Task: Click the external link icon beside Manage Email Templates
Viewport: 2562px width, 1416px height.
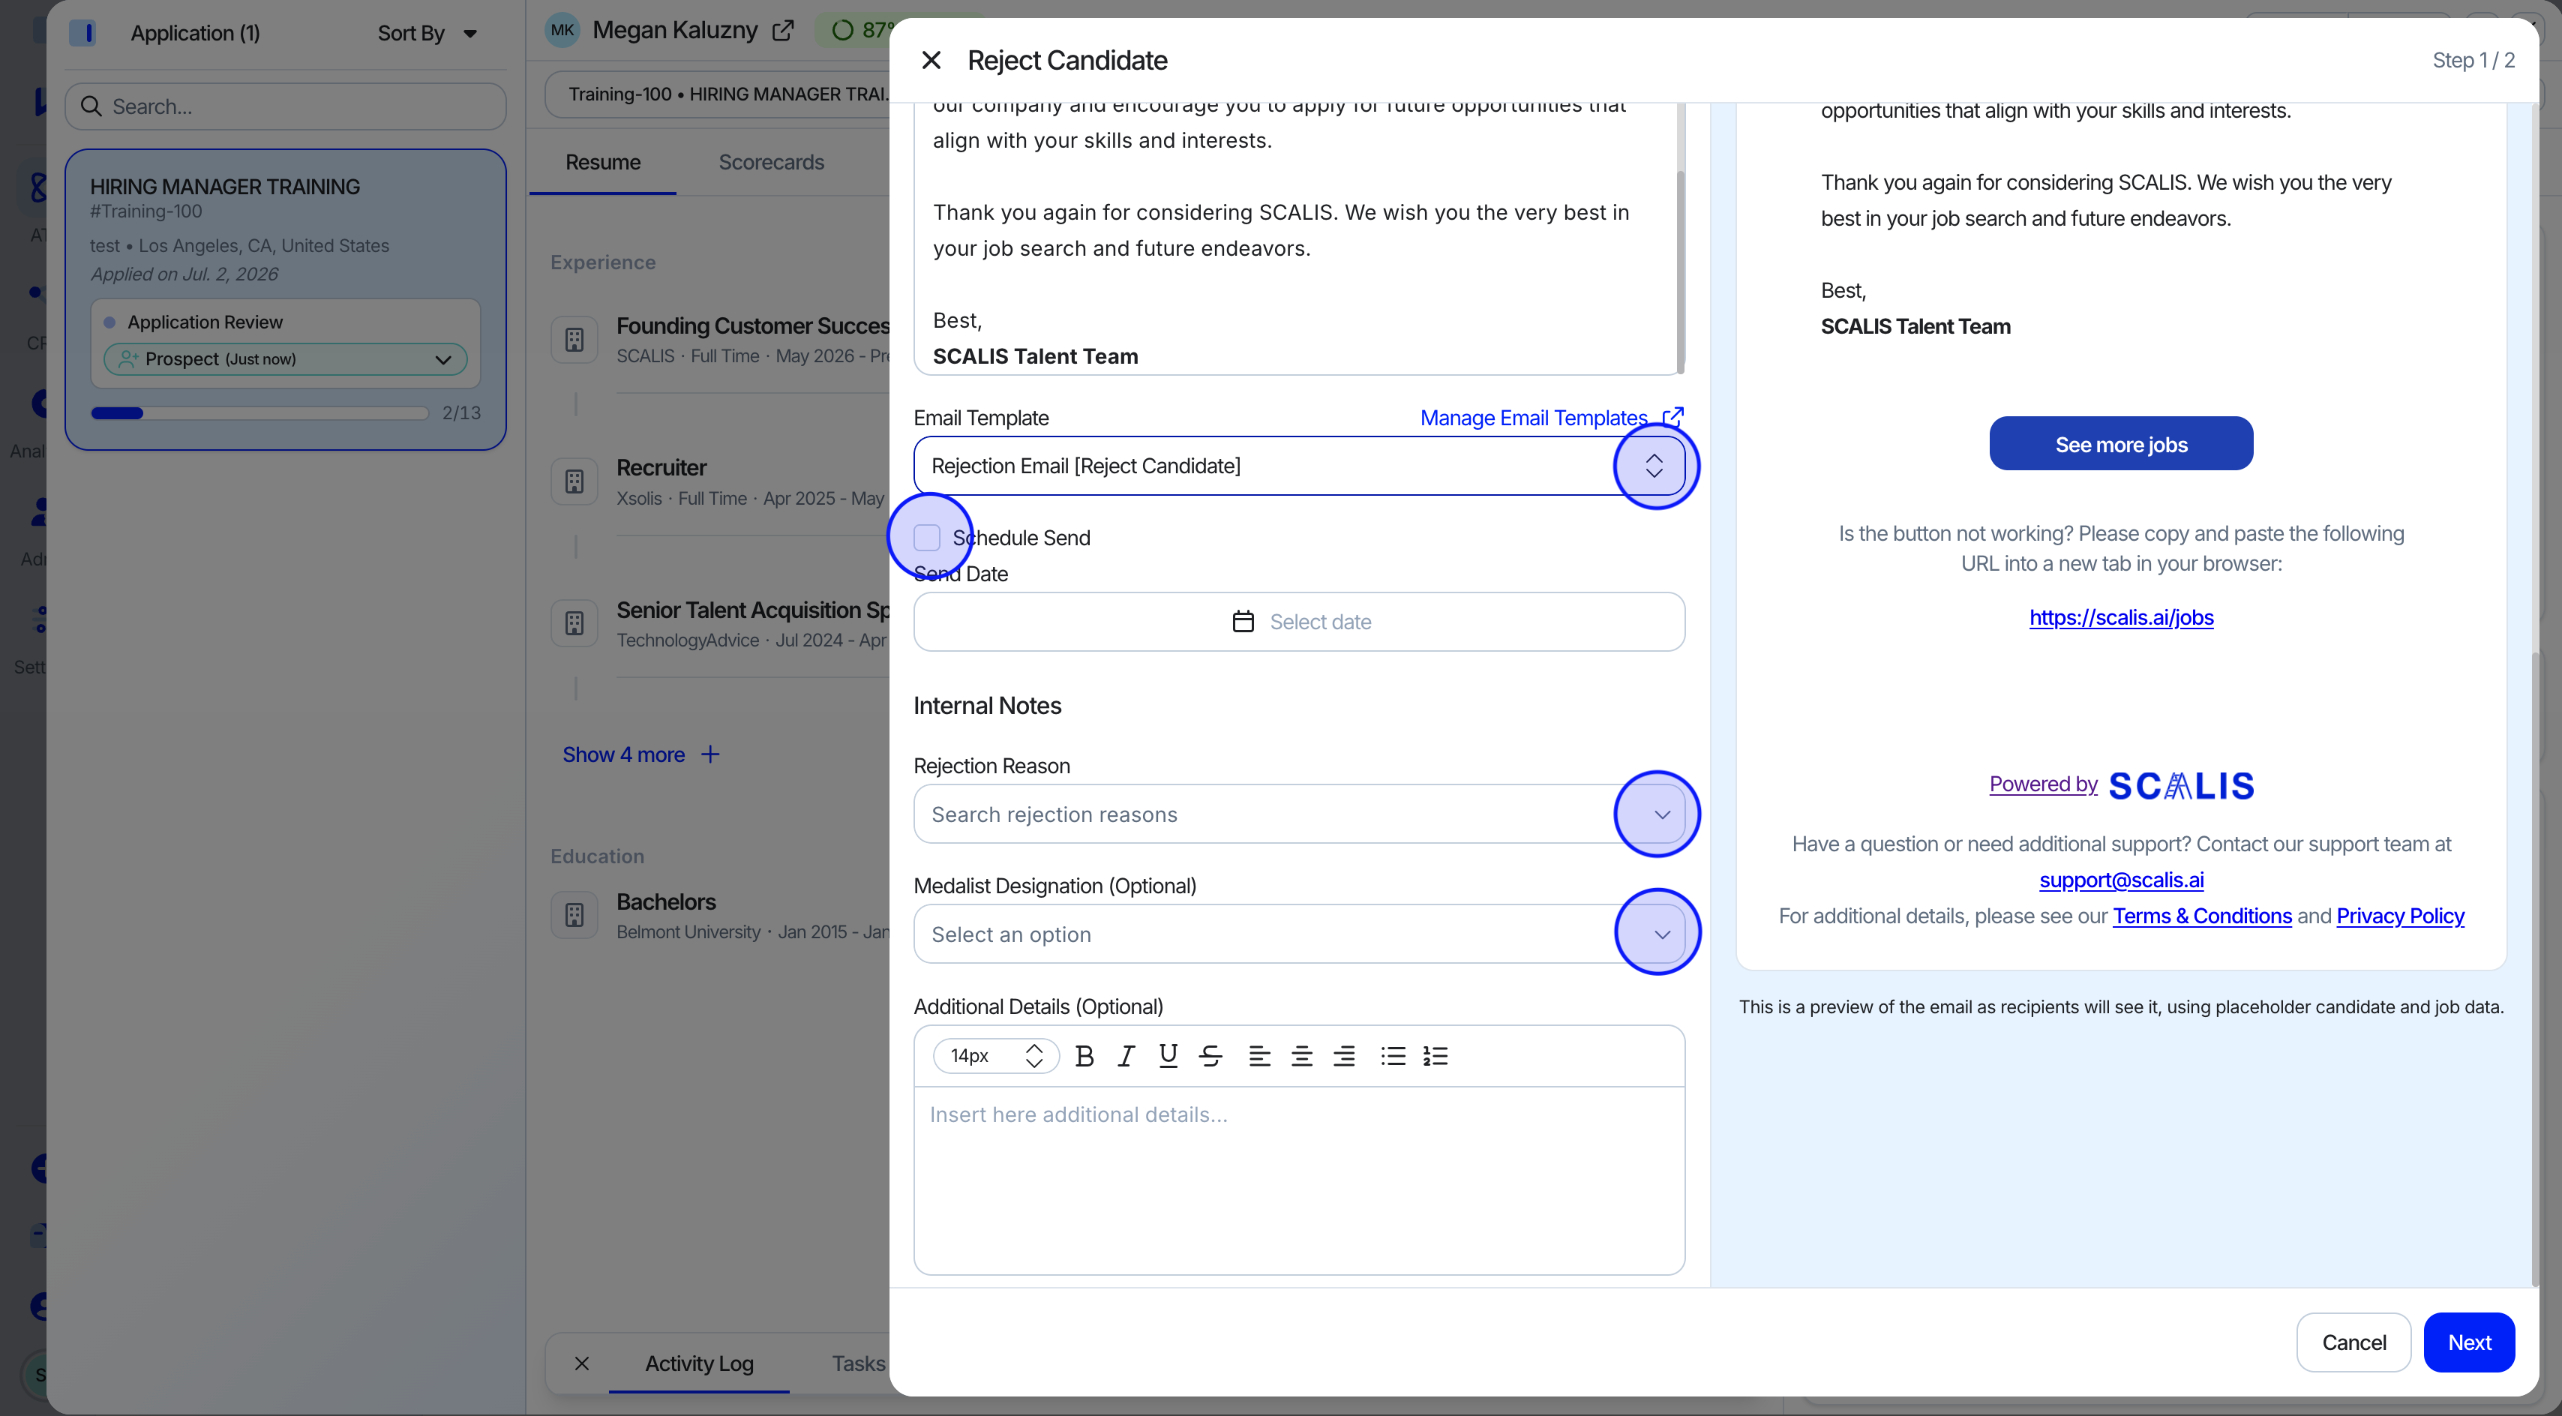Action: 1673,417
